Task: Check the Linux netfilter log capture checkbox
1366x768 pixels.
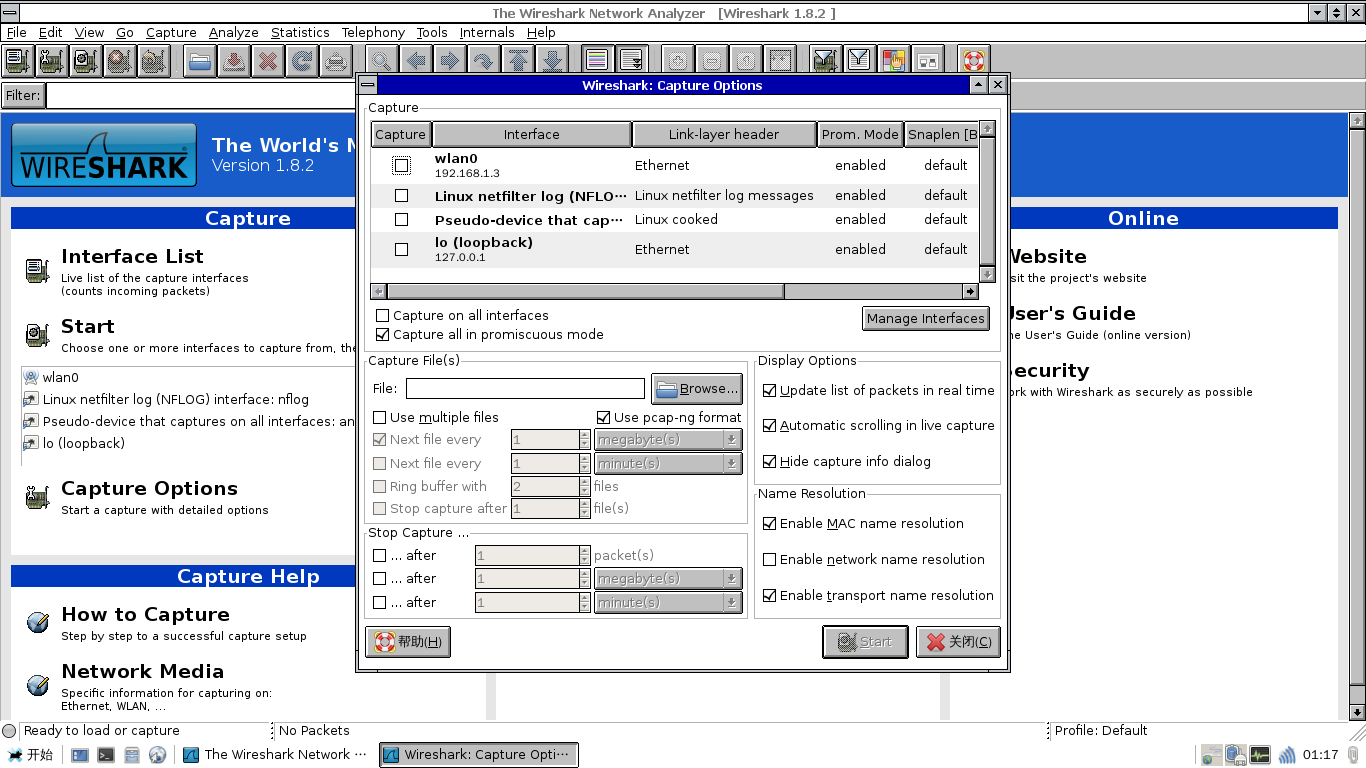Action: pyautogui.click(x=401, y=196)
